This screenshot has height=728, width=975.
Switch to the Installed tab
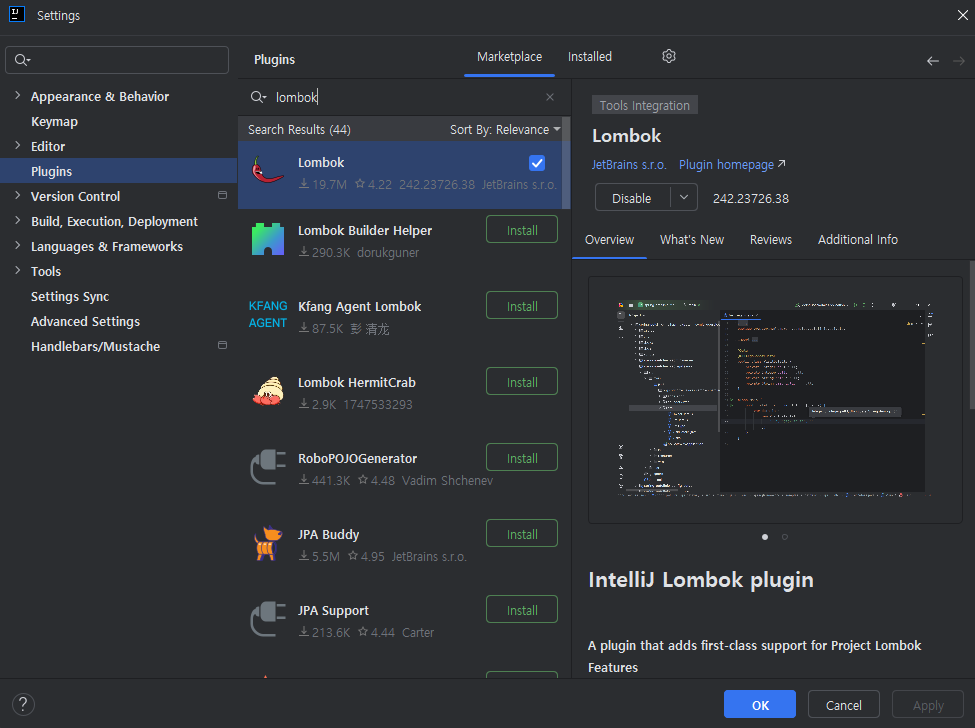(x=589, y=57)
